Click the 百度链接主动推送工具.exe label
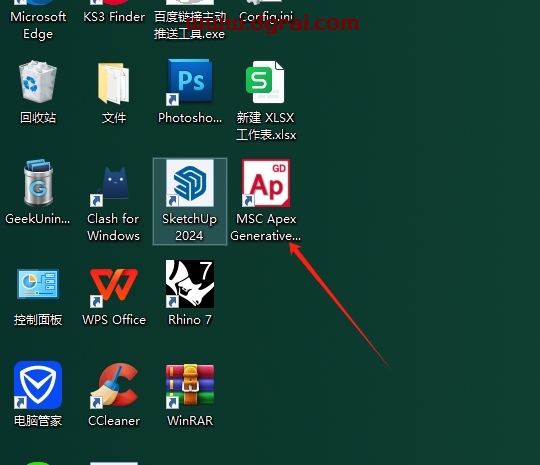540x465 pixels. pyautogui.click(x=189, y=25)
